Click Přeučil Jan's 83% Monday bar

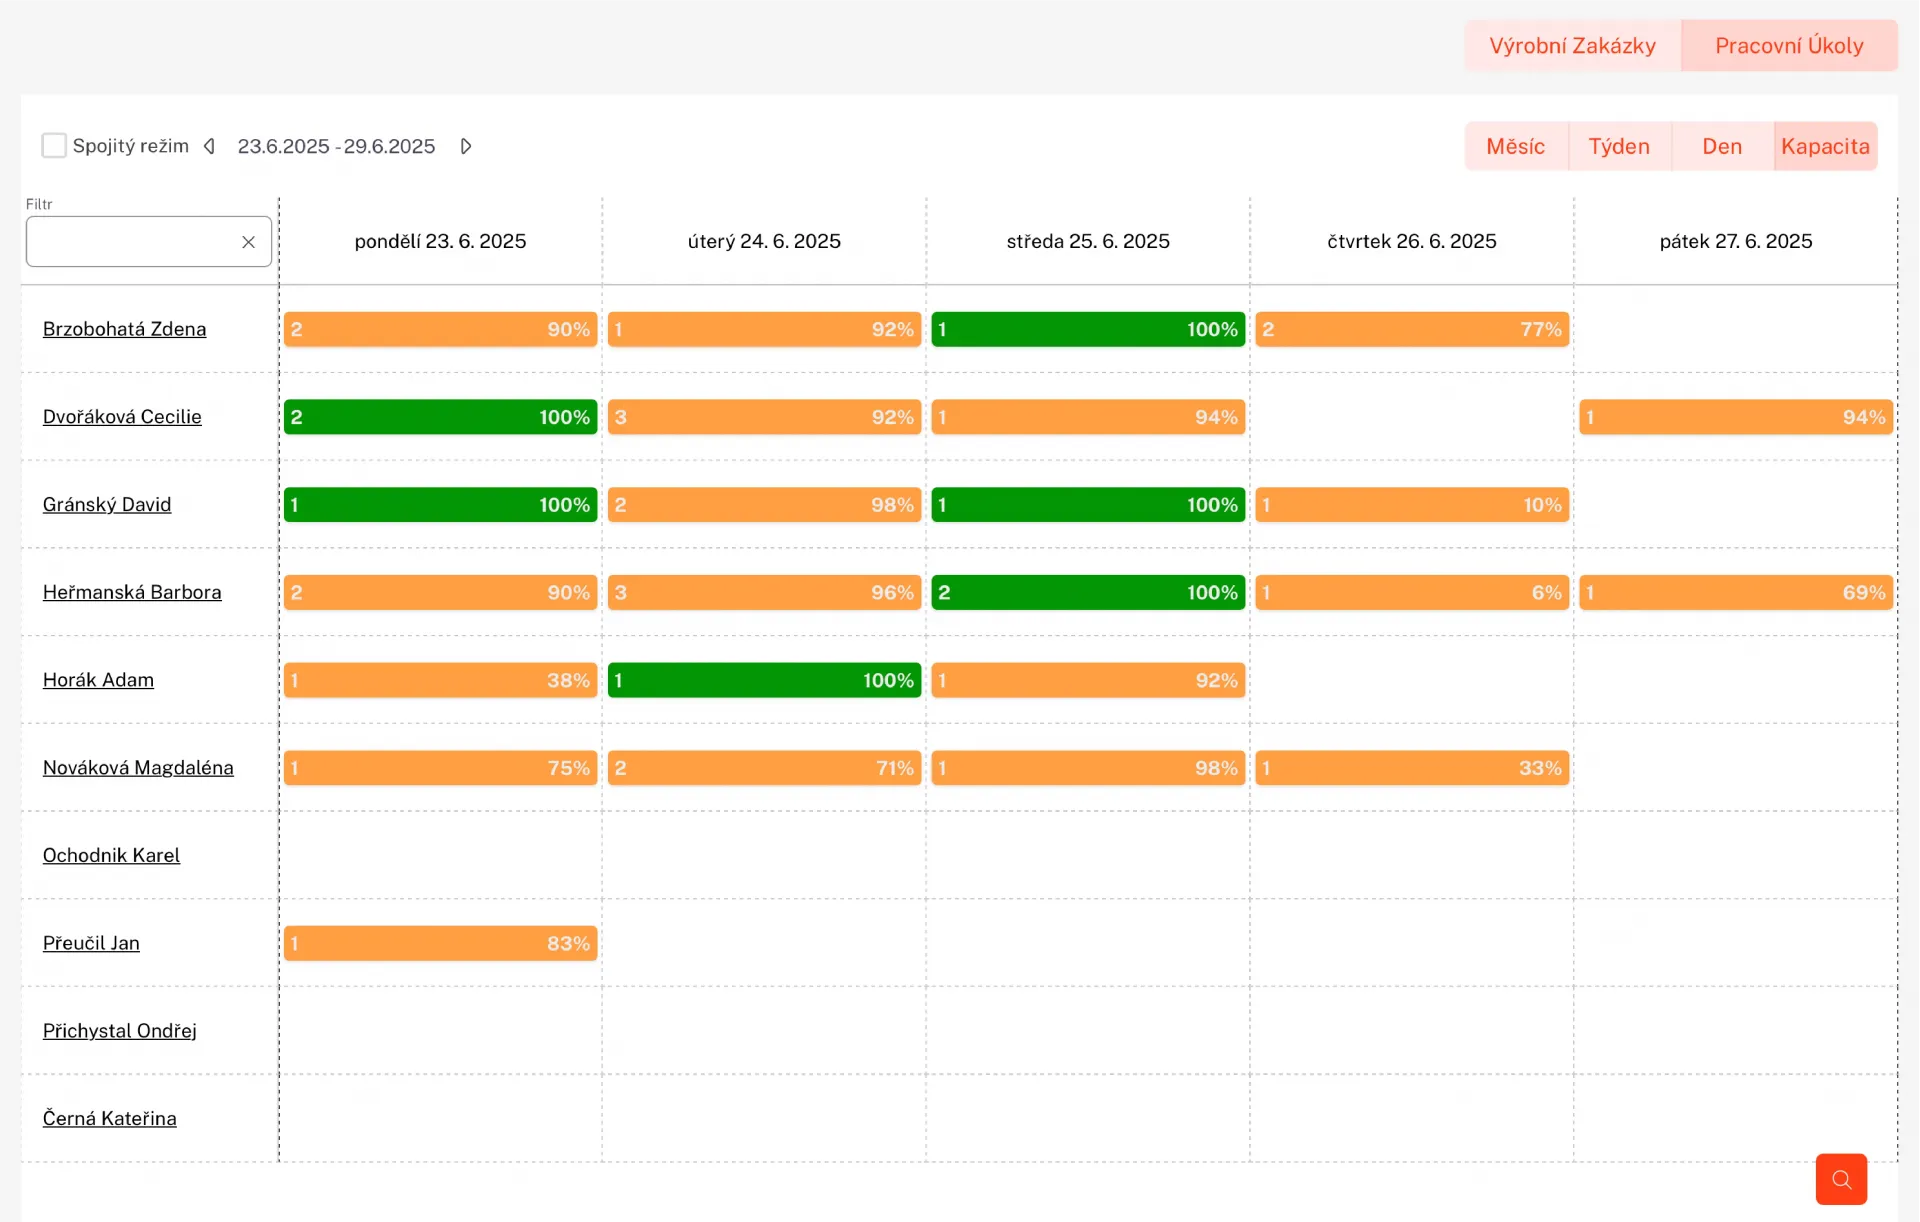440,943
